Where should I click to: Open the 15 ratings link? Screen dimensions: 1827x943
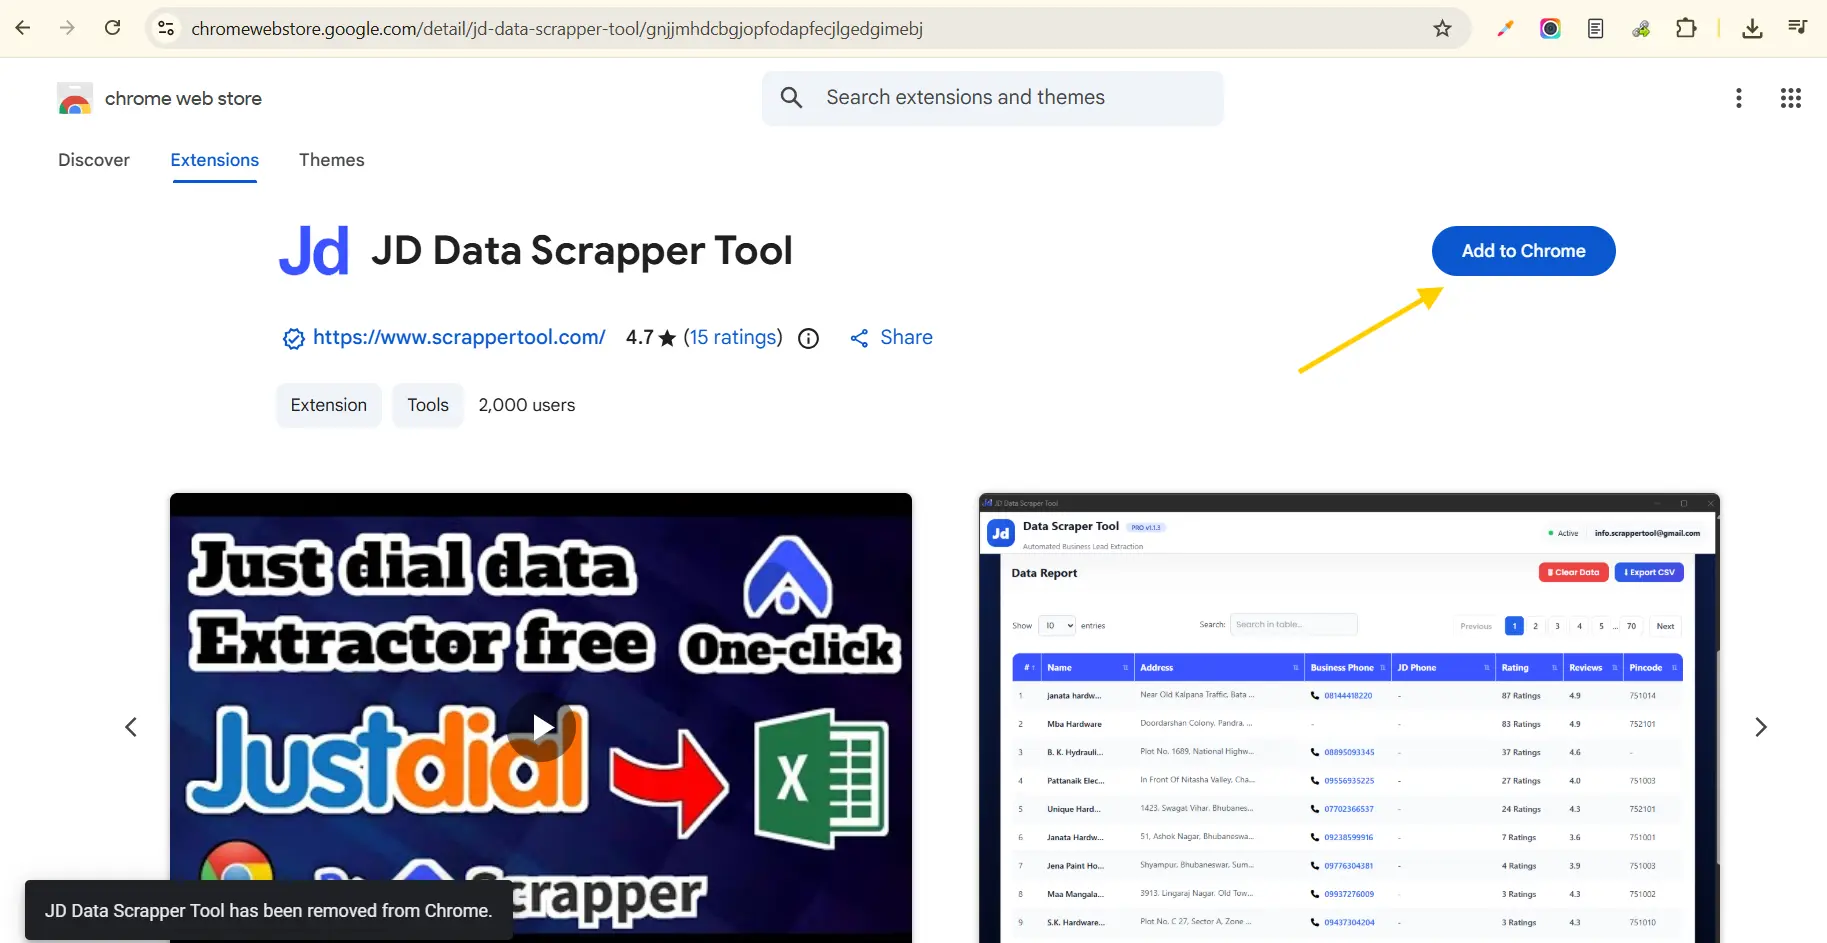click(733, 337)
